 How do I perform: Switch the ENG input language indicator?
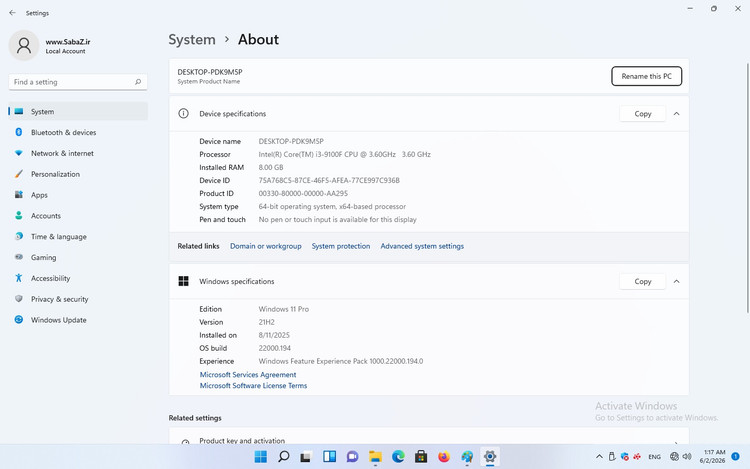(654, 457)
